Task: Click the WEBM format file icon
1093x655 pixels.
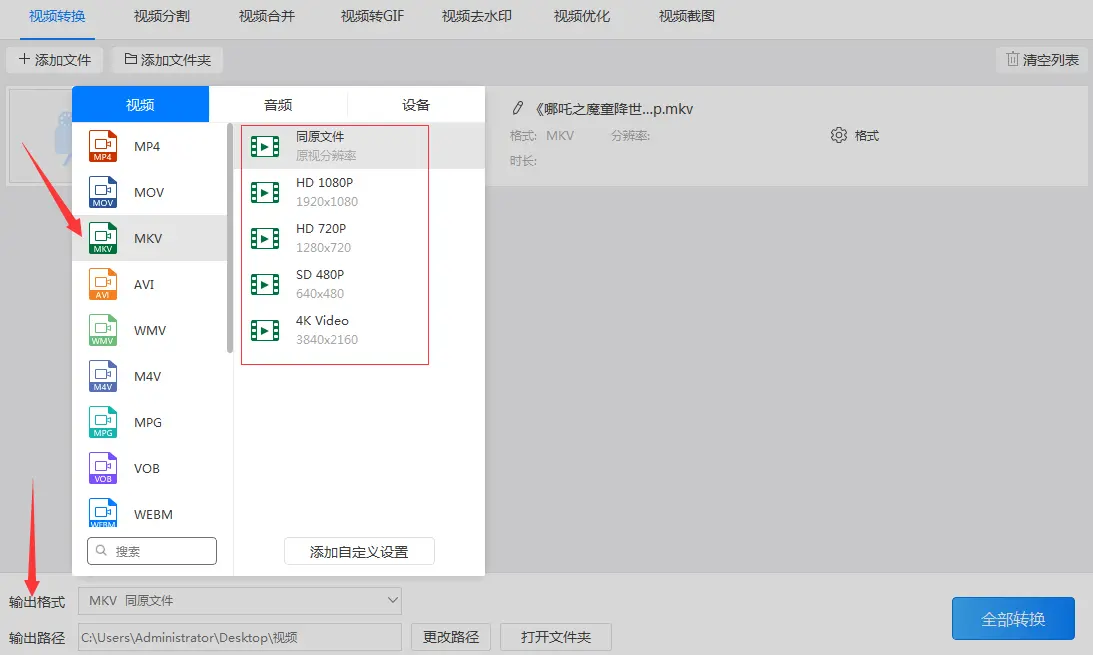Action: pyautogui.click(x=102, y=513)
